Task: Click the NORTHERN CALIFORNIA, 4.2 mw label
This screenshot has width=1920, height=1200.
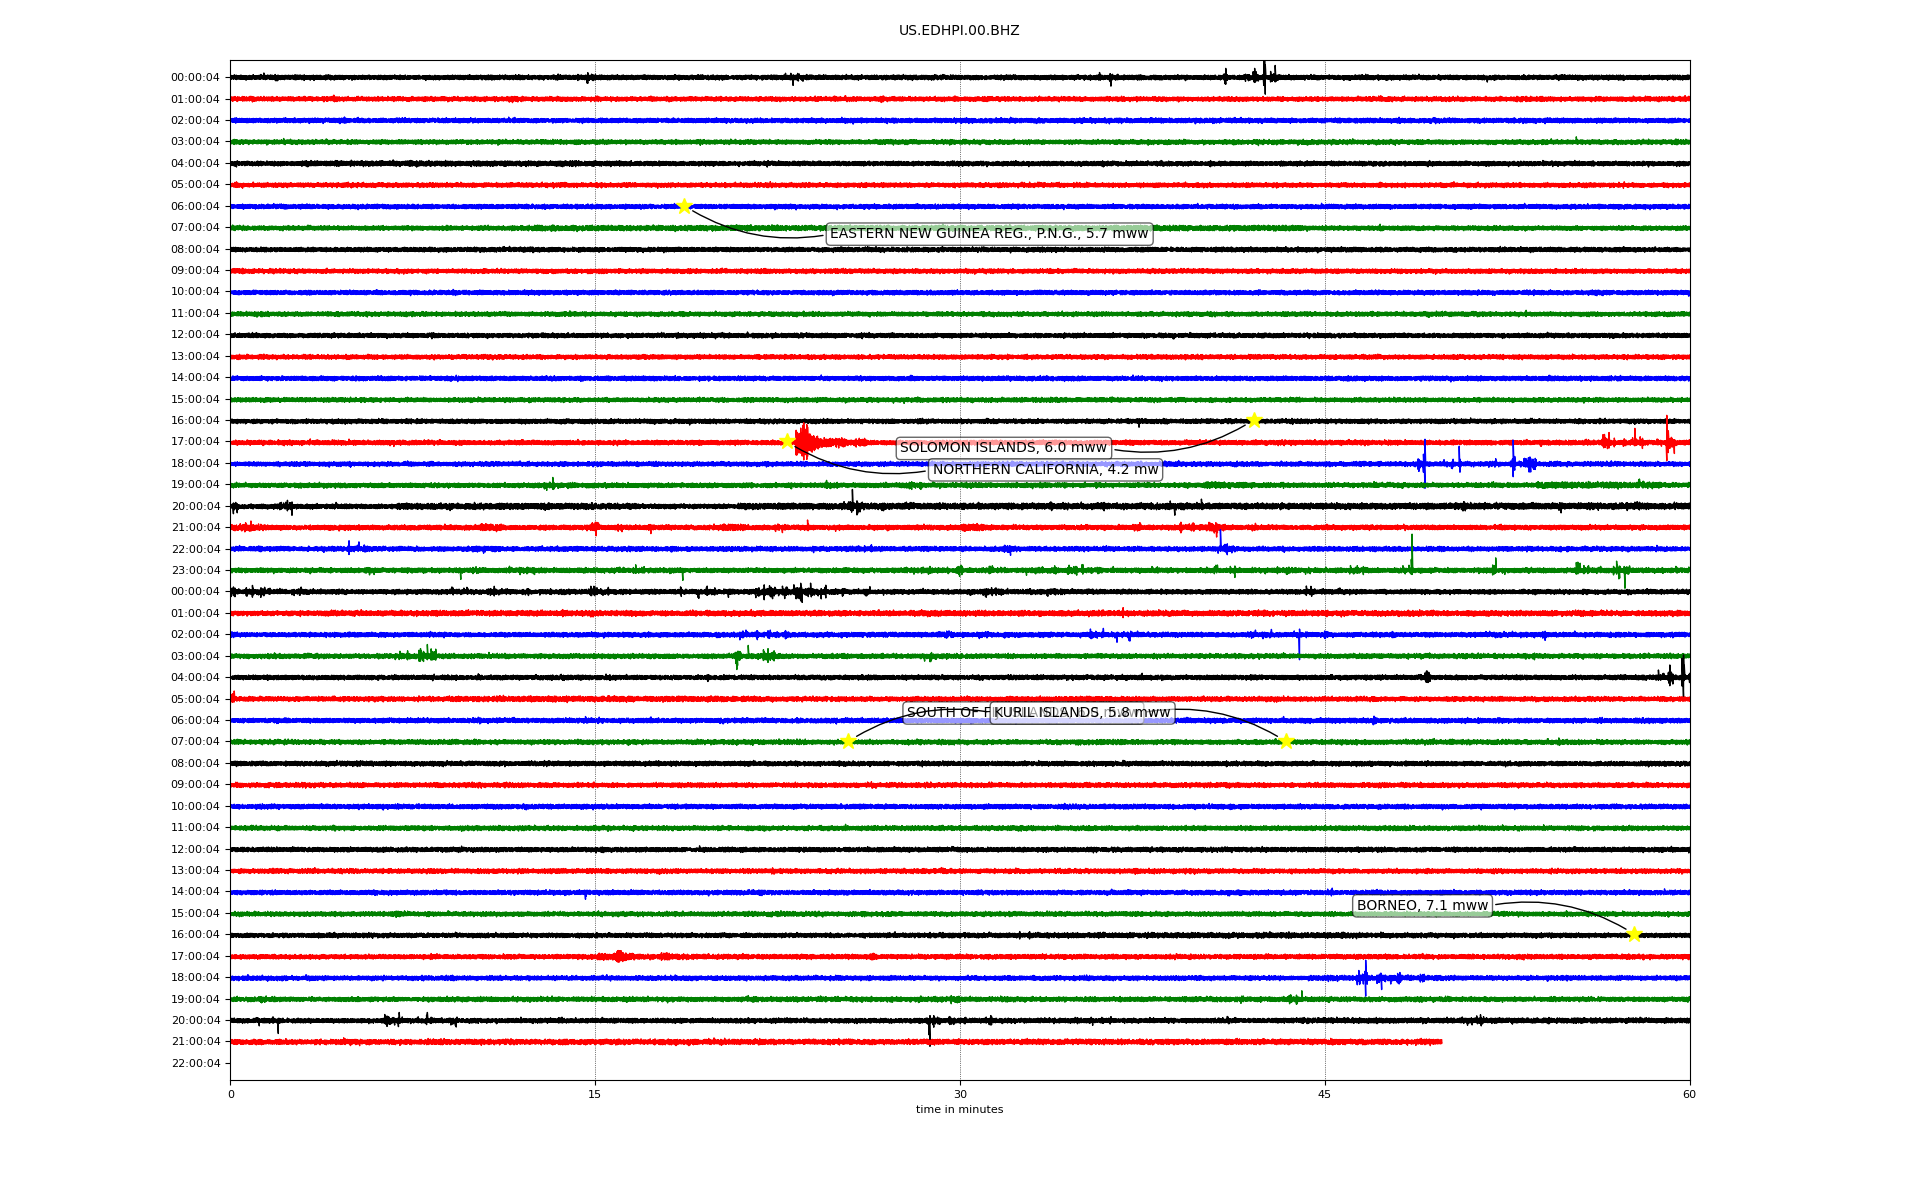Action: (x=1045, y=470)
